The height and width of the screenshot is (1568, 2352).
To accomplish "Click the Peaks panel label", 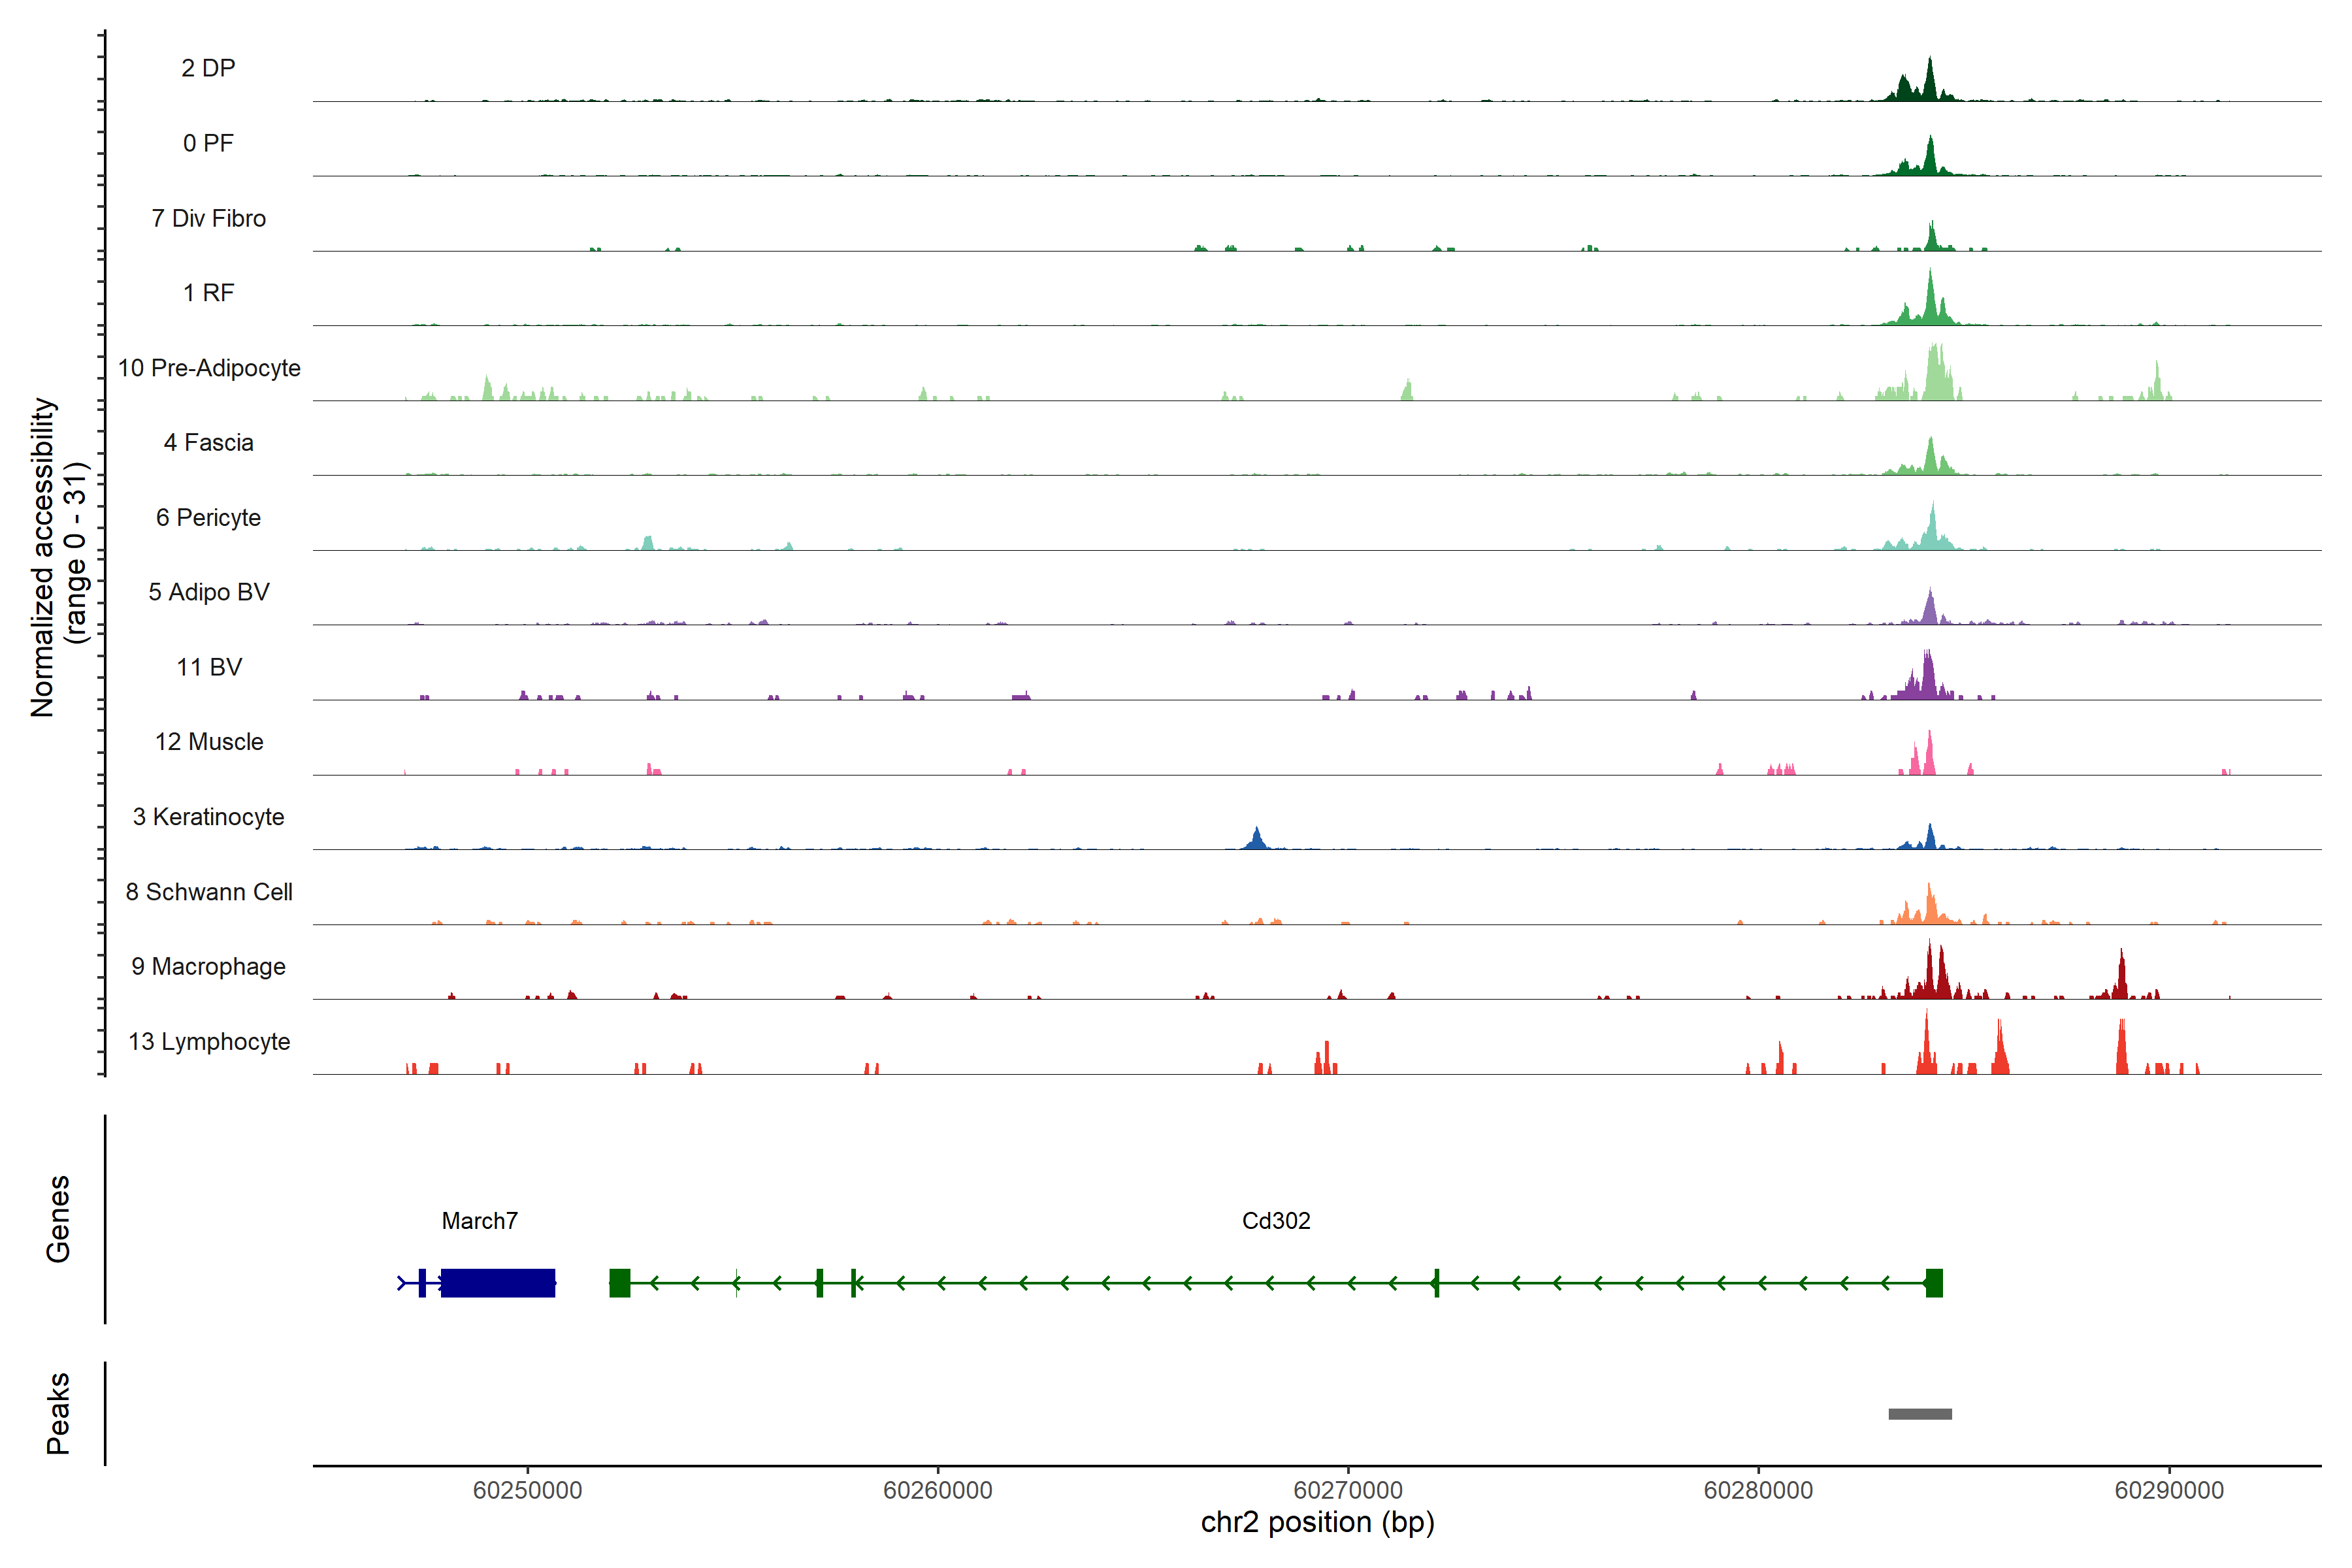I will tap(58, 1413).
